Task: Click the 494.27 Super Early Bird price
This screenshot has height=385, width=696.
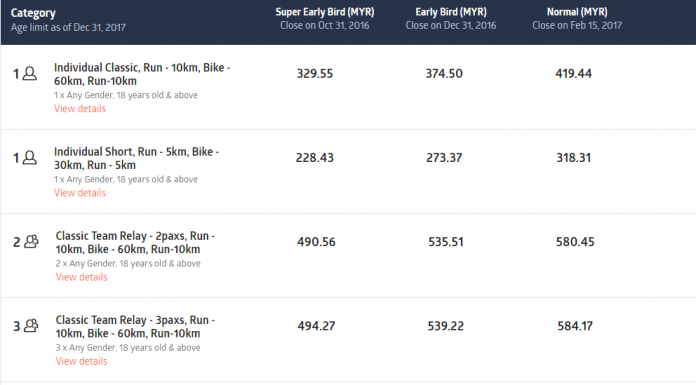Action: click(x=316, y=326)
